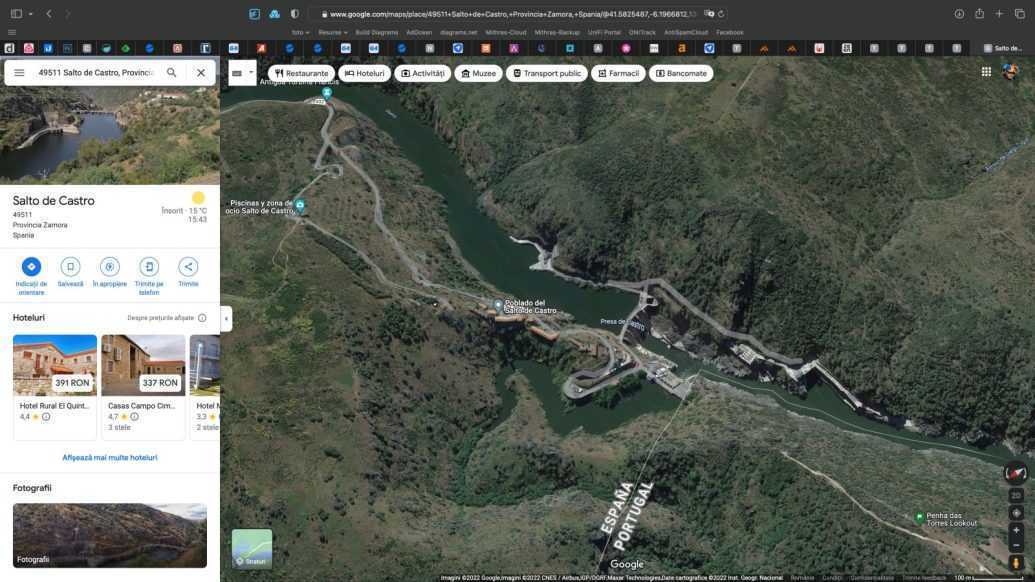Select the 'Restaurante' category chip

coord(301,73)
